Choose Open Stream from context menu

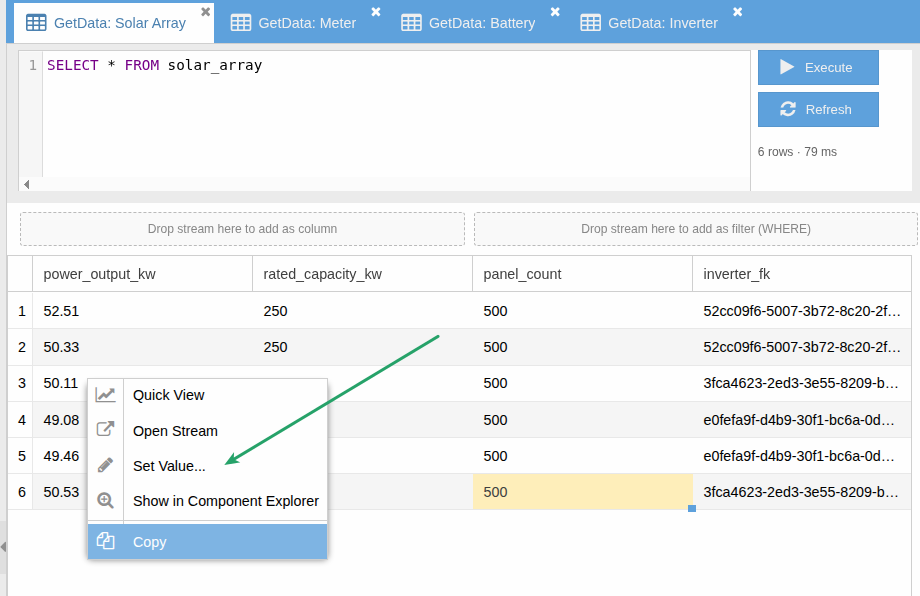click(207, 431)
